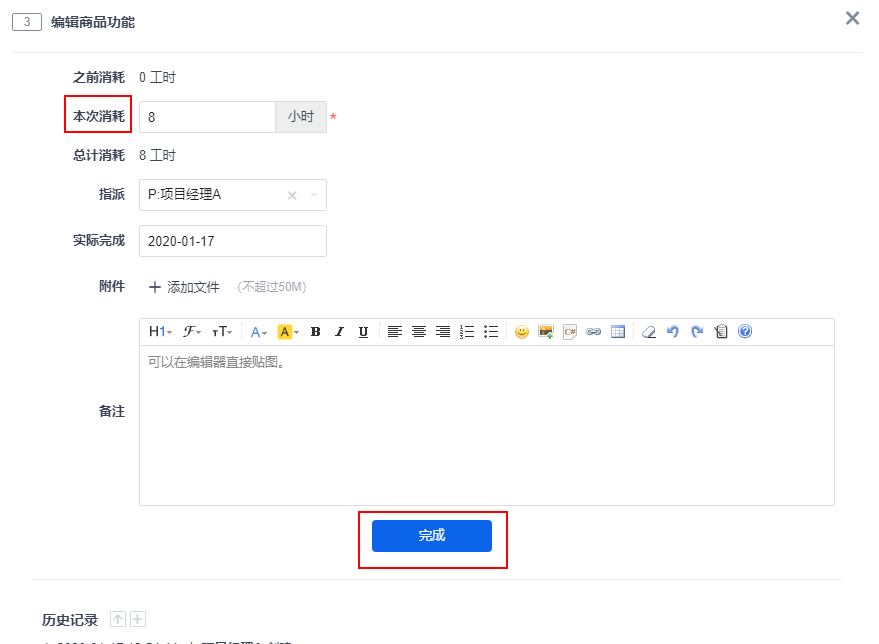Align text right
The image size is (879, 644).
click(443, 332)
